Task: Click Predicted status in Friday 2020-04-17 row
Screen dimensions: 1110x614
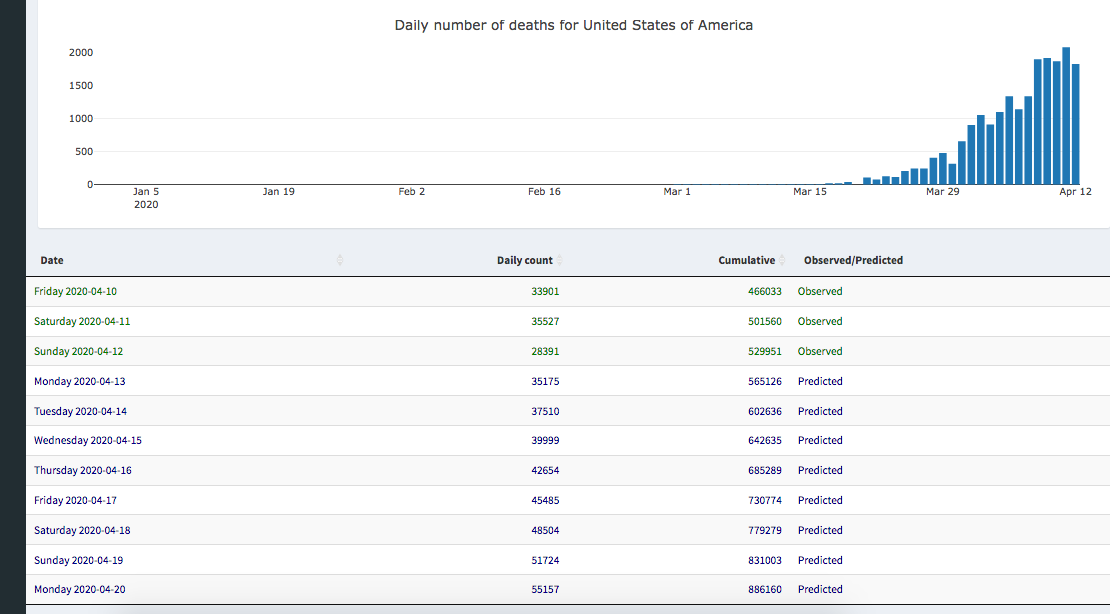Action: [820, 500]
